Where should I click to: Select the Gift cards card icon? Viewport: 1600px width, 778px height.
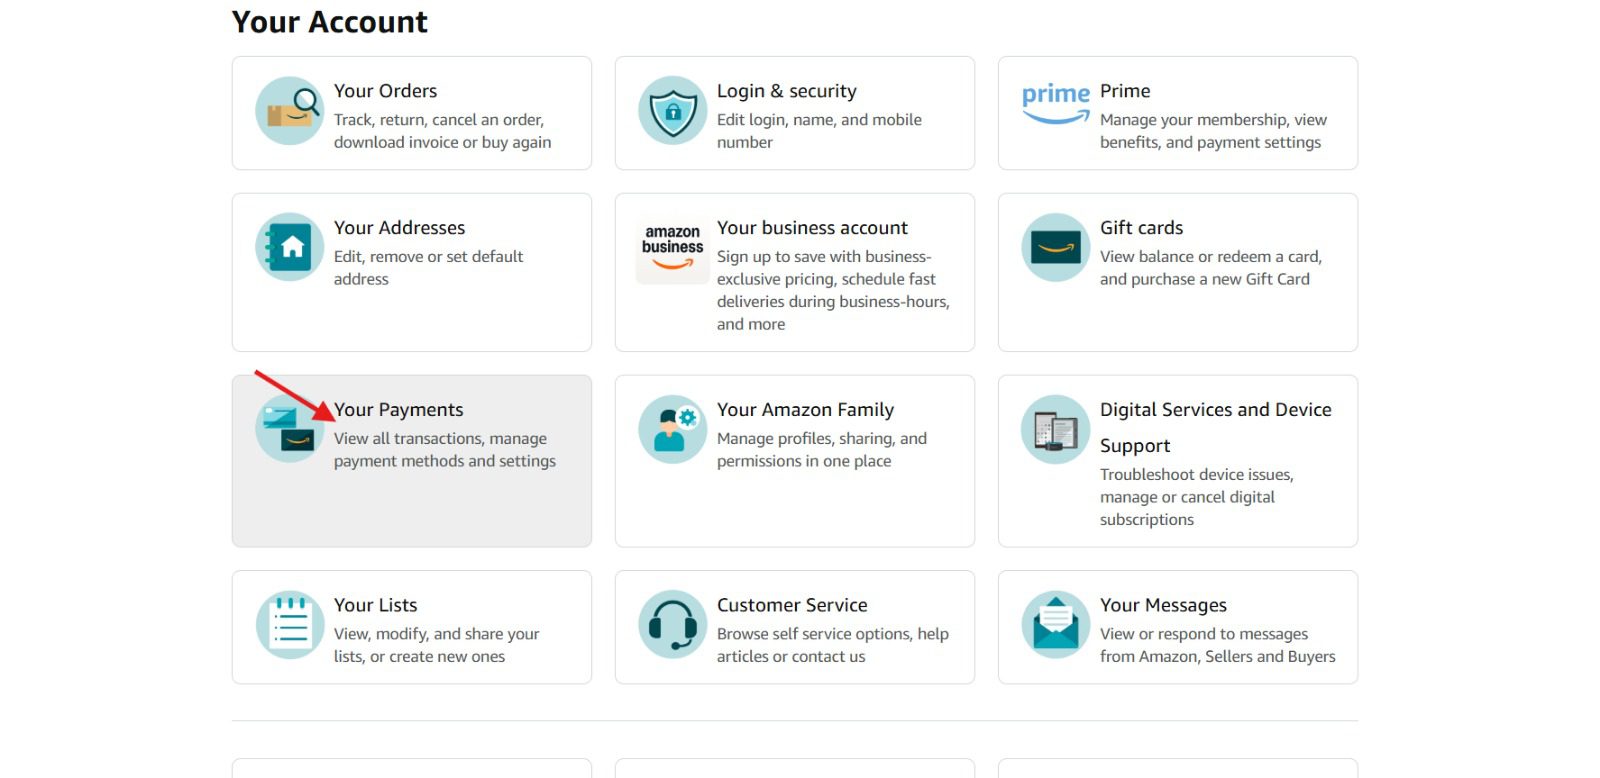[x=1054, y=247]
